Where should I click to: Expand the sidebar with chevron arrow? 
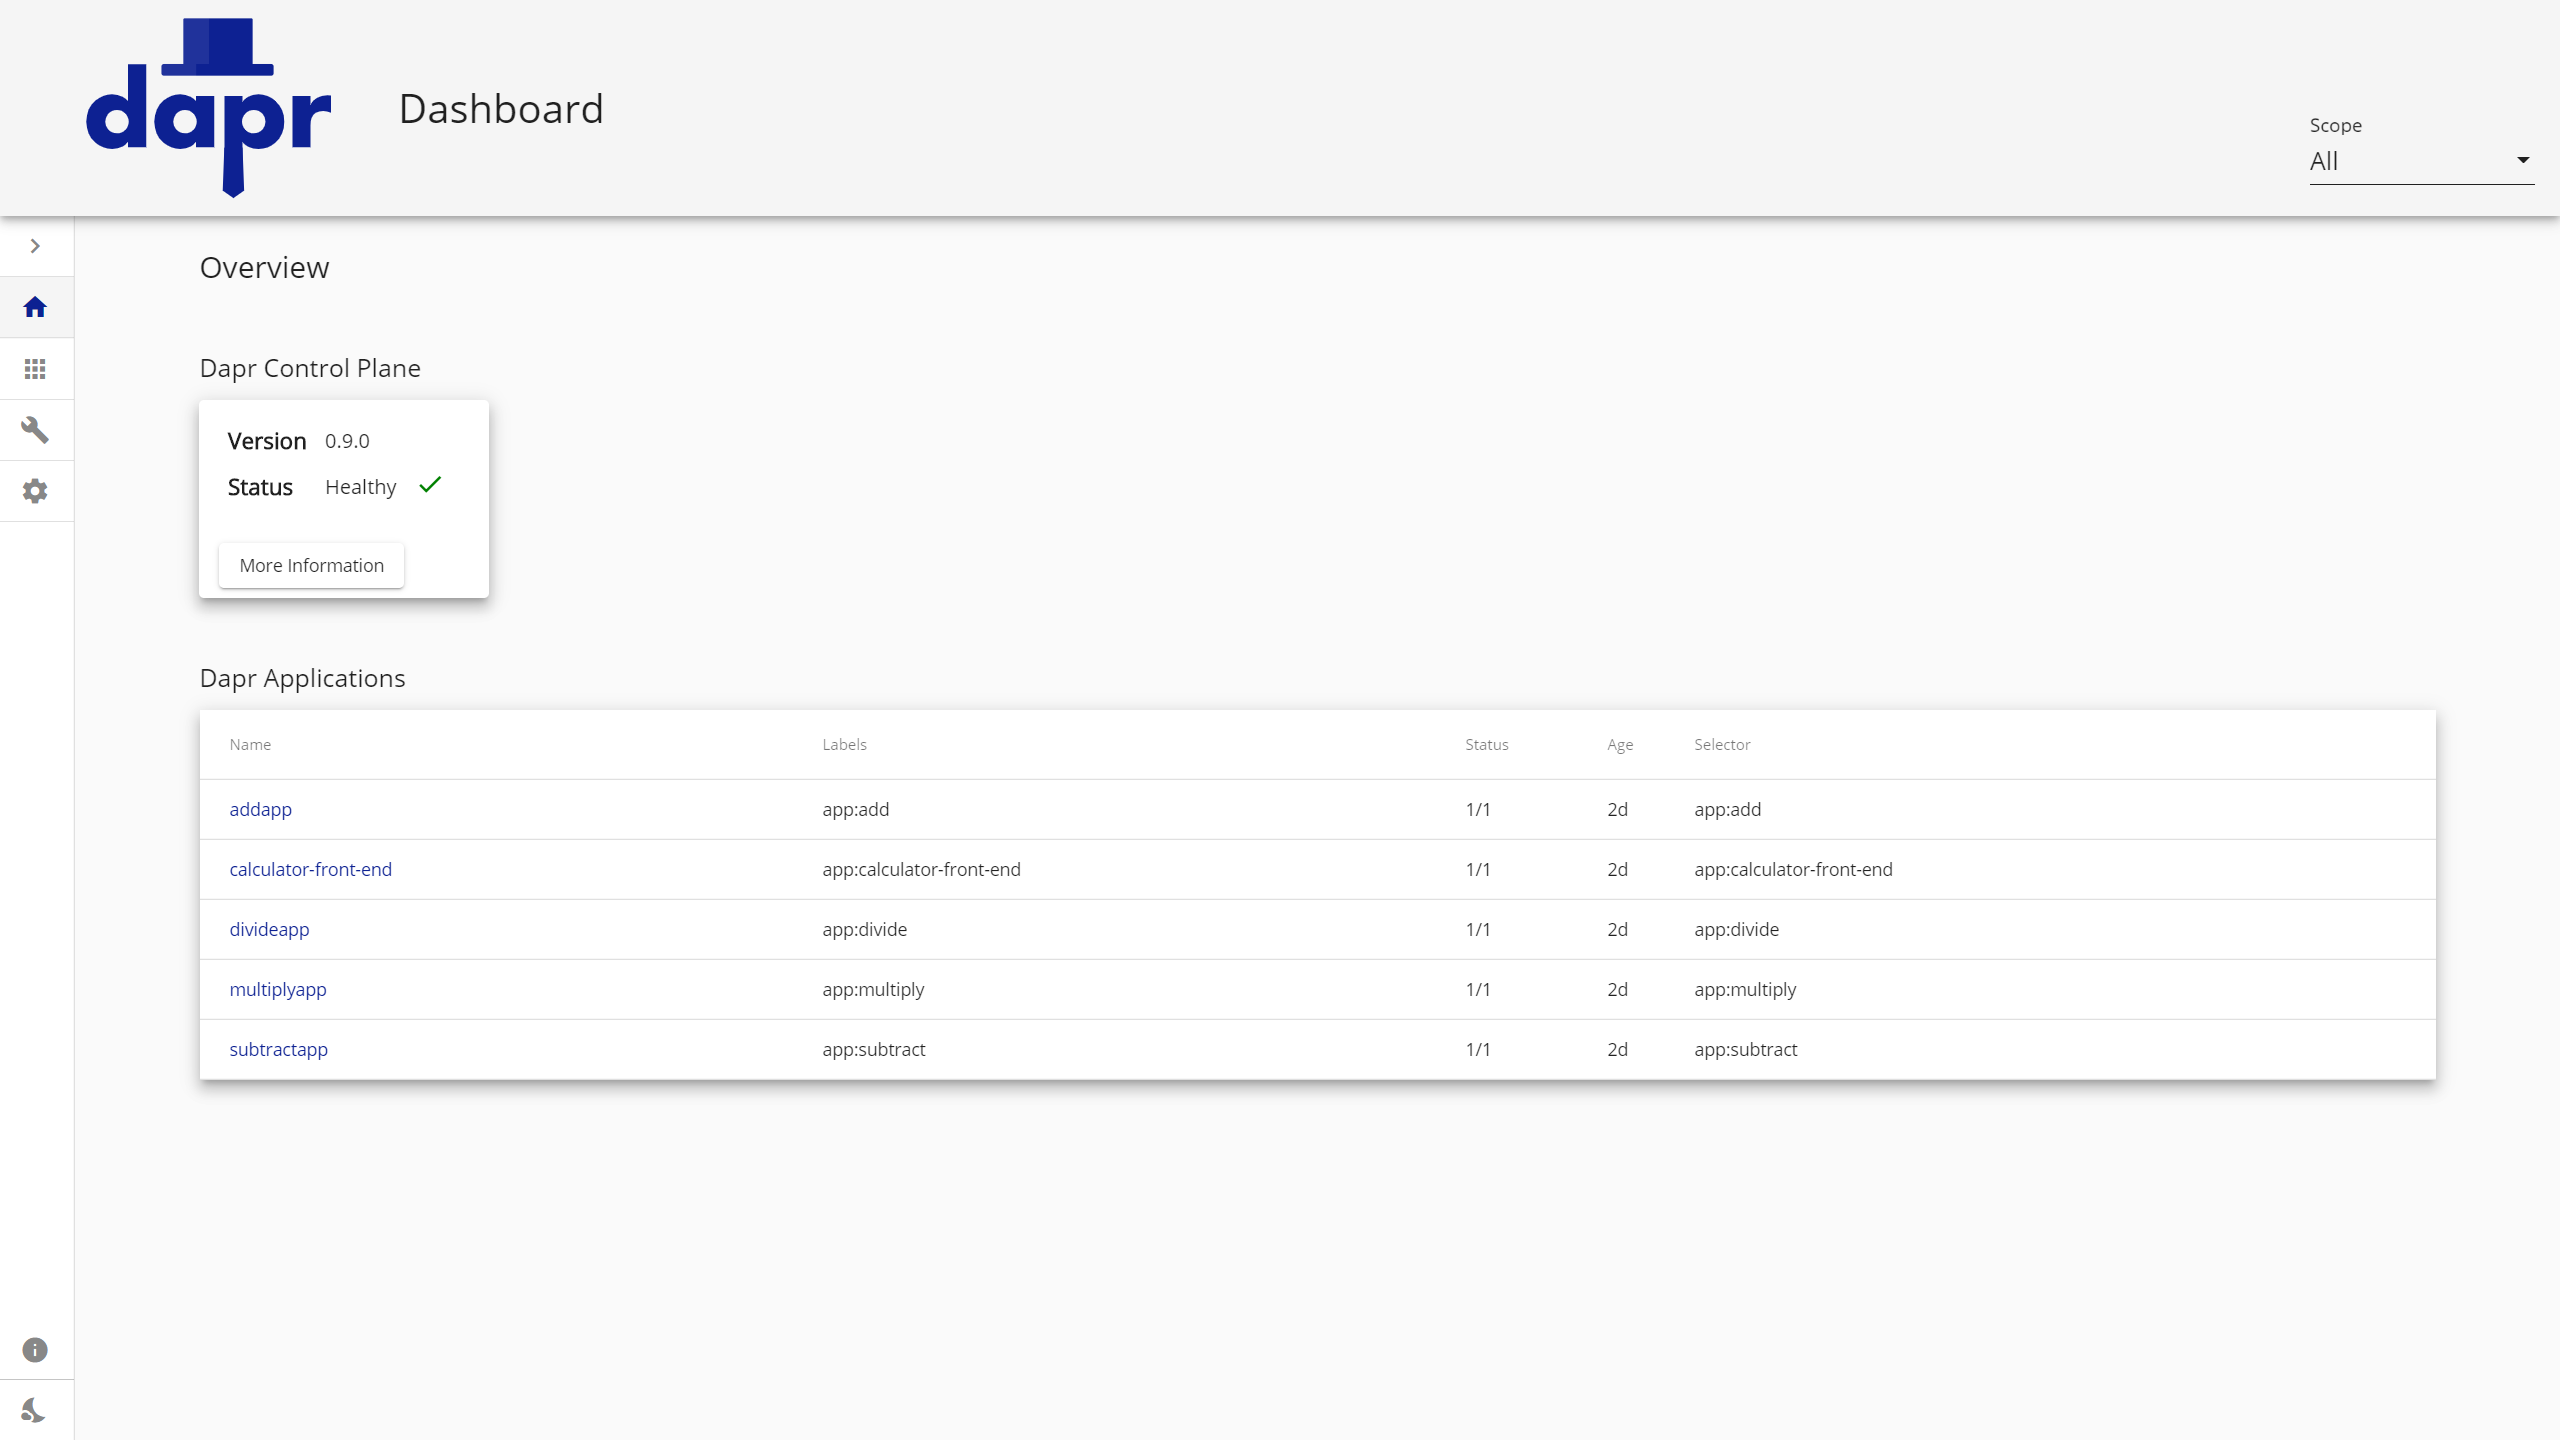click(35, 246)
